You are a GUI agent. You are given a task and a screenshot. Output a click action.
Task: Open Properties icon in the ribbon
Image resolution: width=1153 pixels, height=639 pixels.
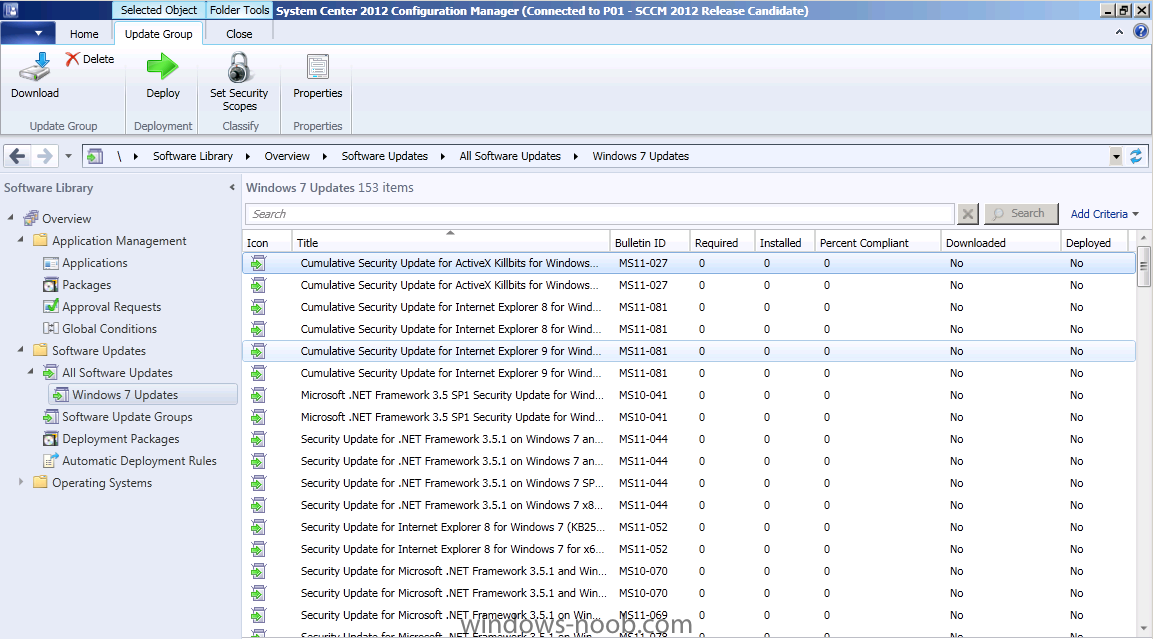(318, 67)
